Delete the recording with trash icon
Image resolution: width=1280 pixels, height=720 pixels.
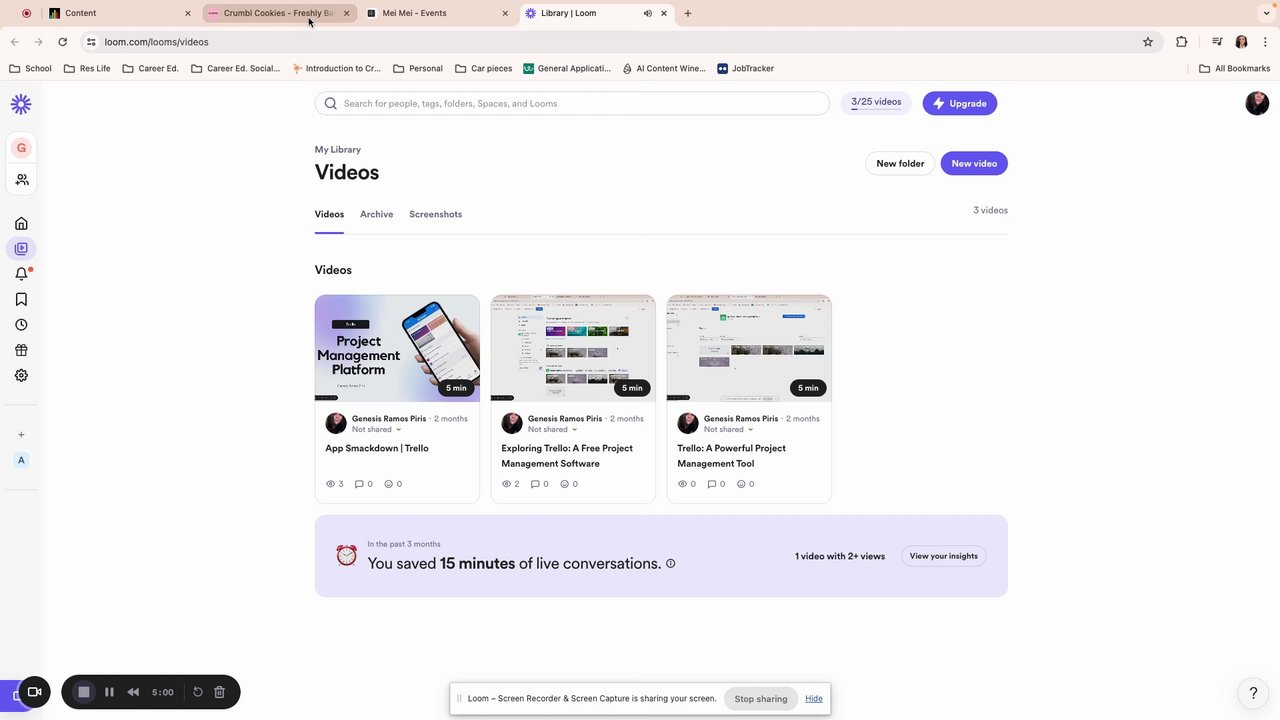[220, 692]
